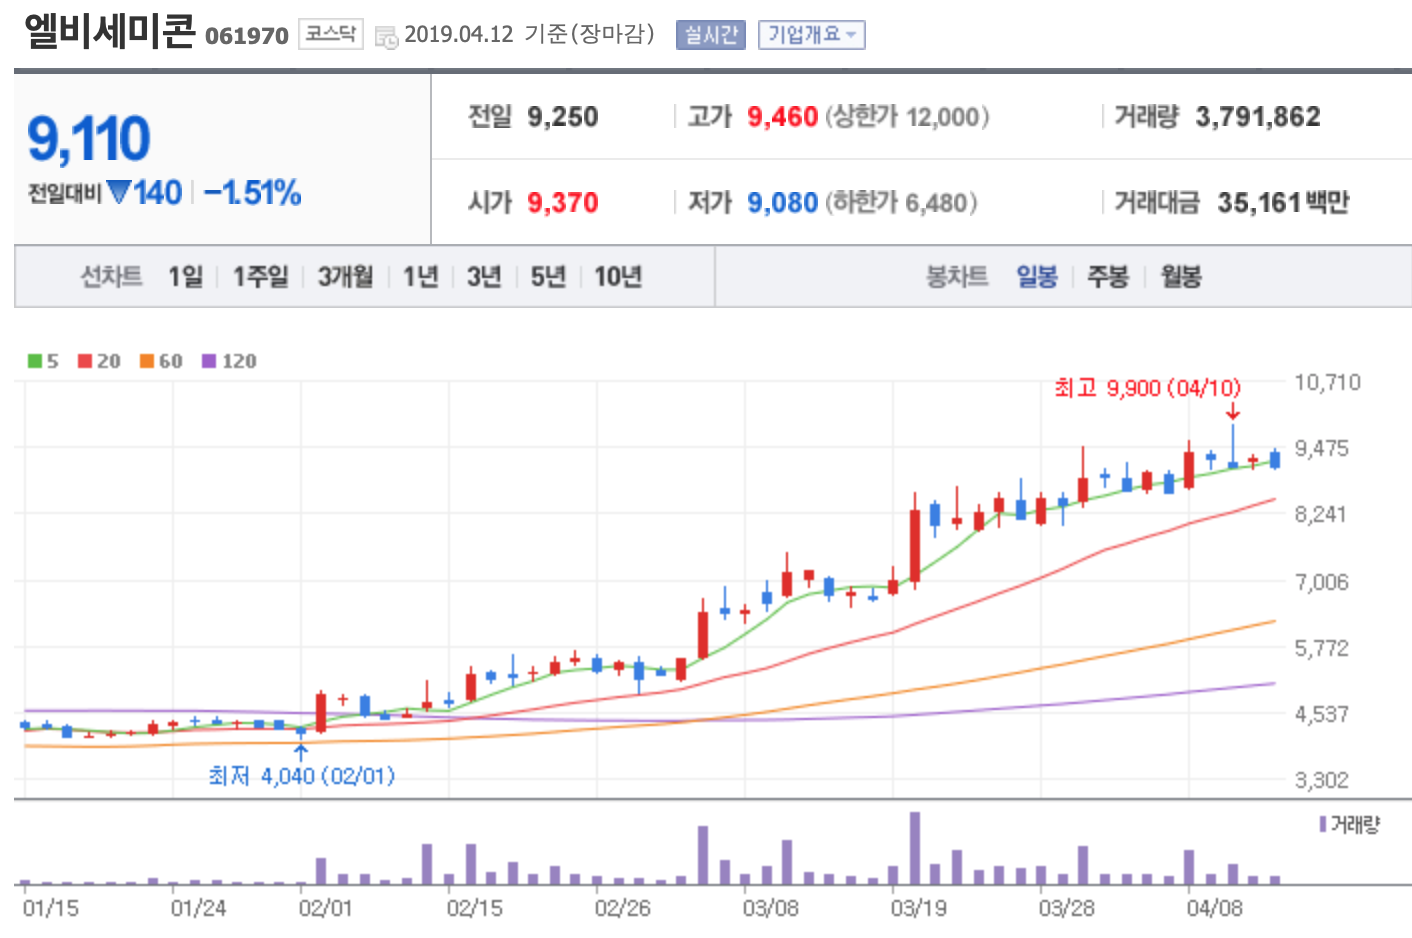The width and height of the screenshot is (1412, 938).
Task: Click the orange 60-day moving average swatch
Action: pos(147,361)
